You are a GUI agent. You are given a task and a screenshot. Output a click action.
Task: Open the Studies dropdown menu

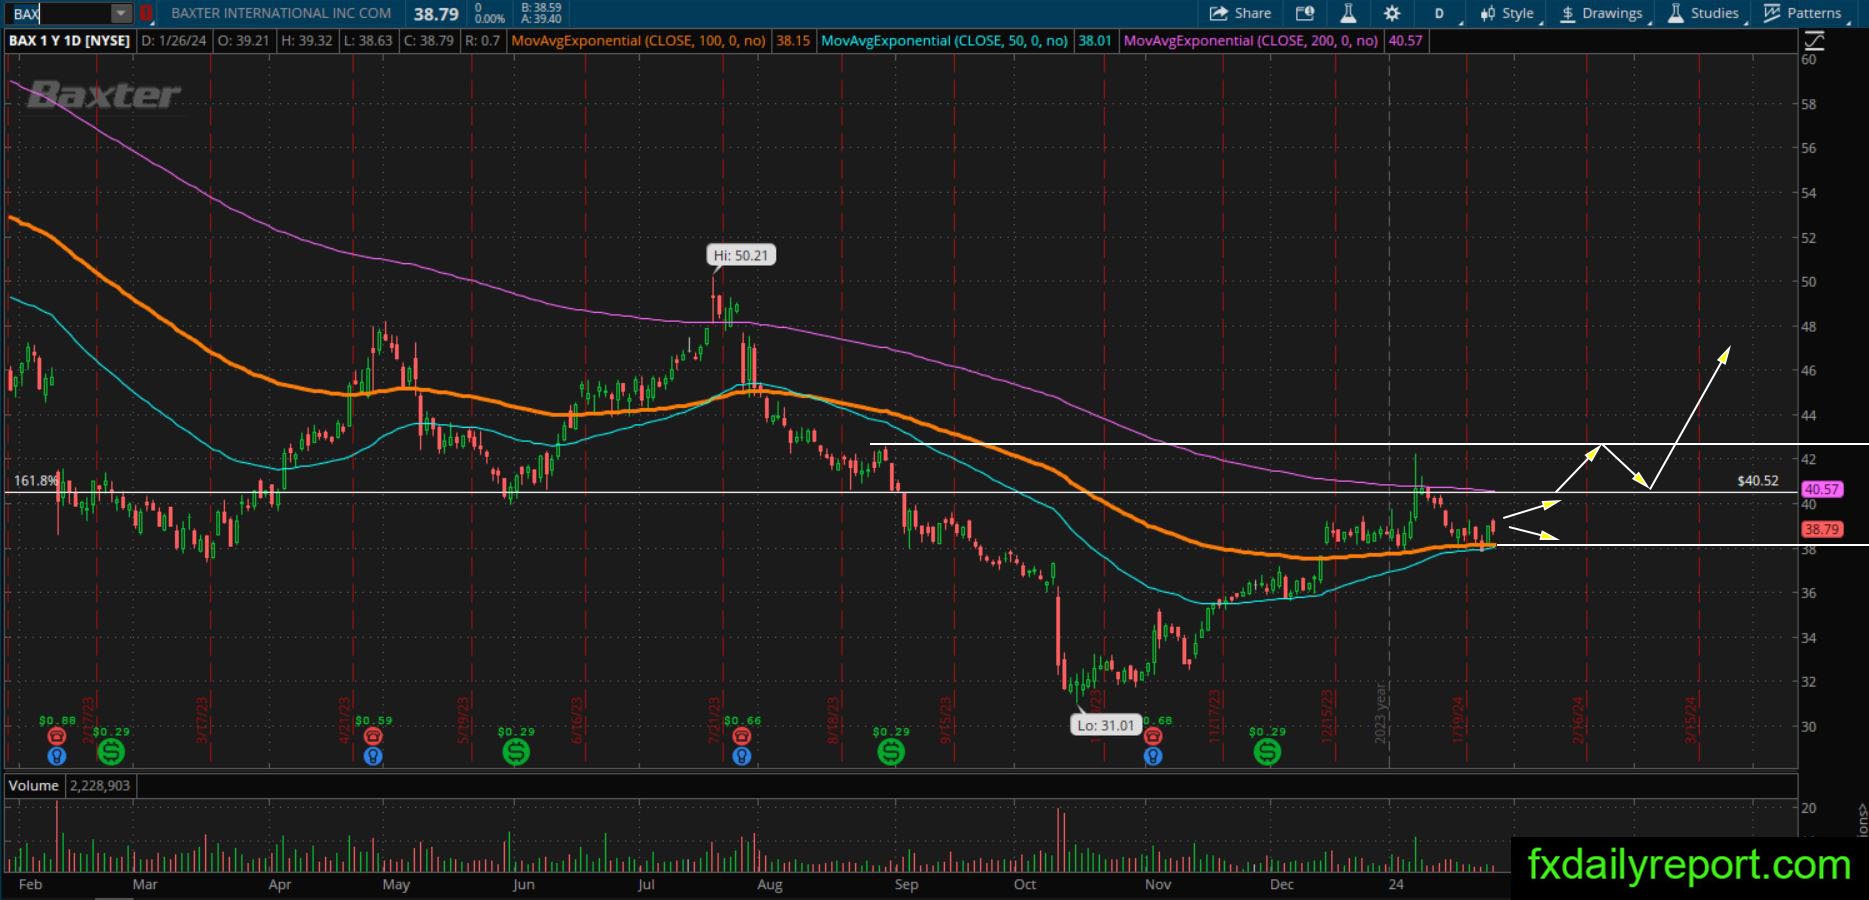[x=1705, y=14]
